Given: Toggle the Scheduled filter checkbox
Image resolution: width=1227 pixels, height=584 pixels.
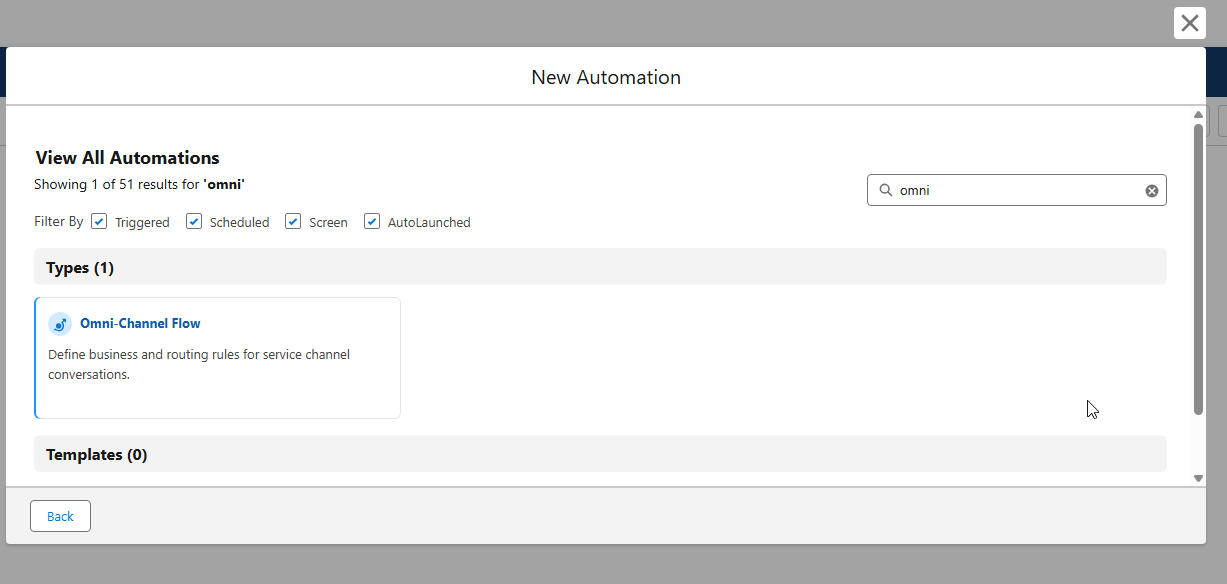Looking at the screenshot, I should (x=194, y=221).
